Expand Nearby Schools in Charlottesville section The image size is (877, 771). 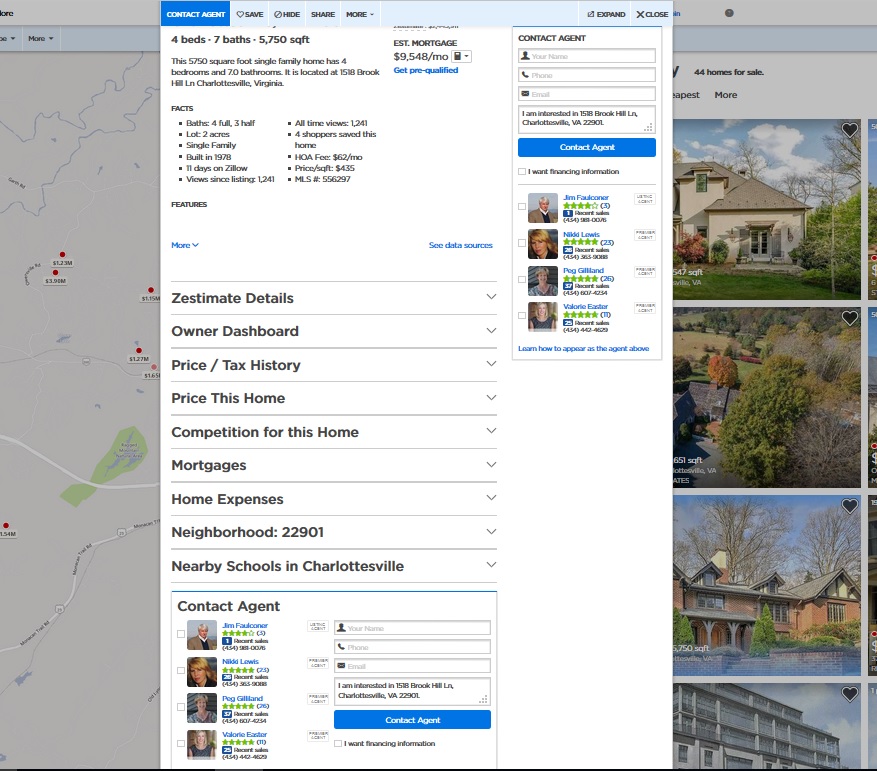pyautogui.click(x=334, y=566)
